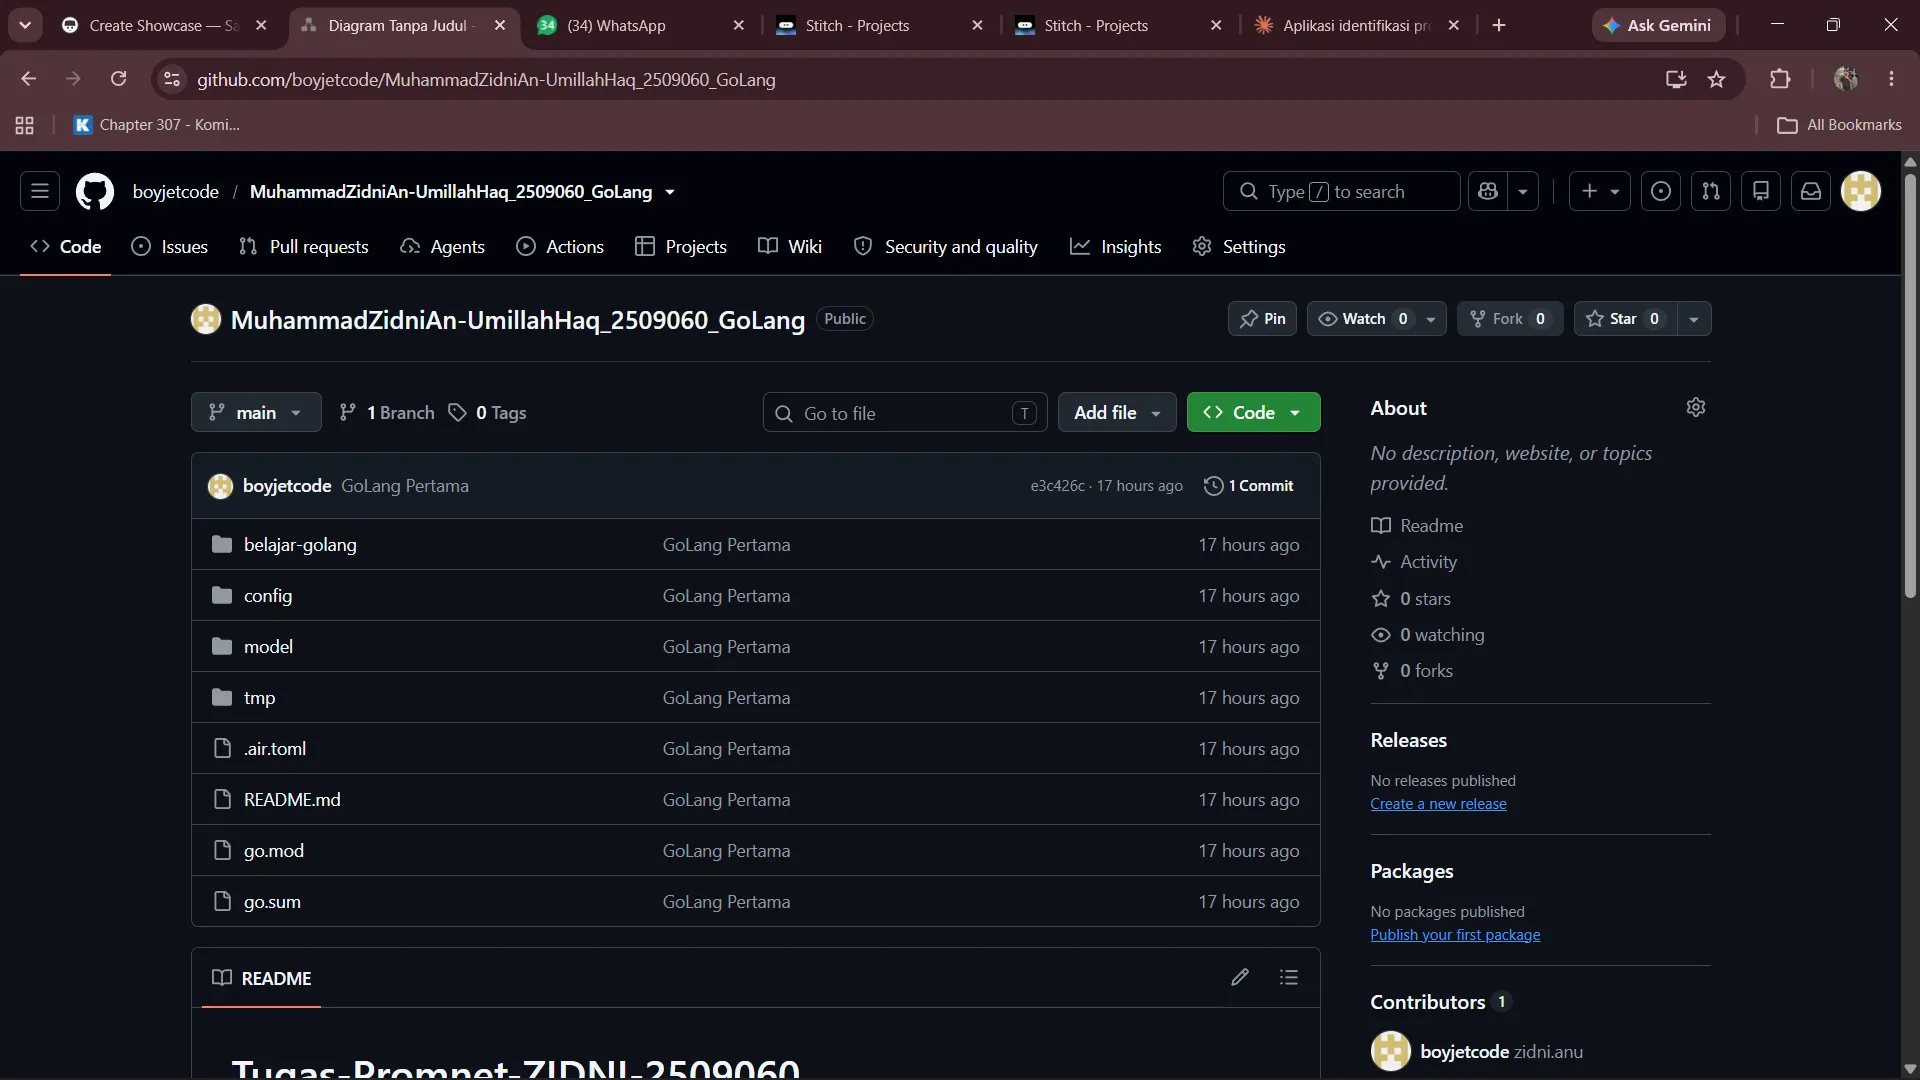The height and width of the screenshot is (1080, 1920).
Task: Open the go.mod file
Action: 274,851
